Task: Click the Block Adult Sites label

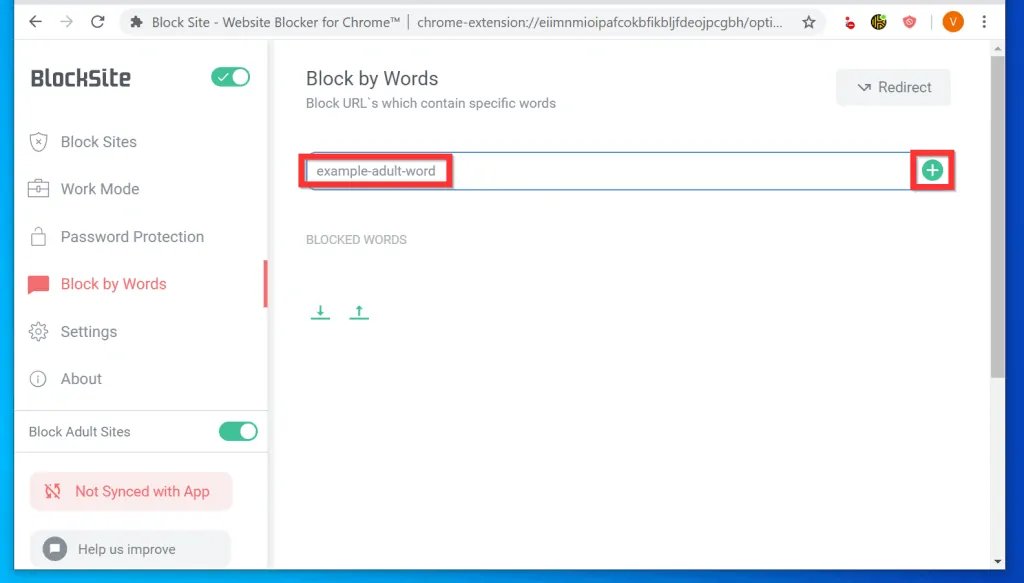Action: (x=80, y=432)
